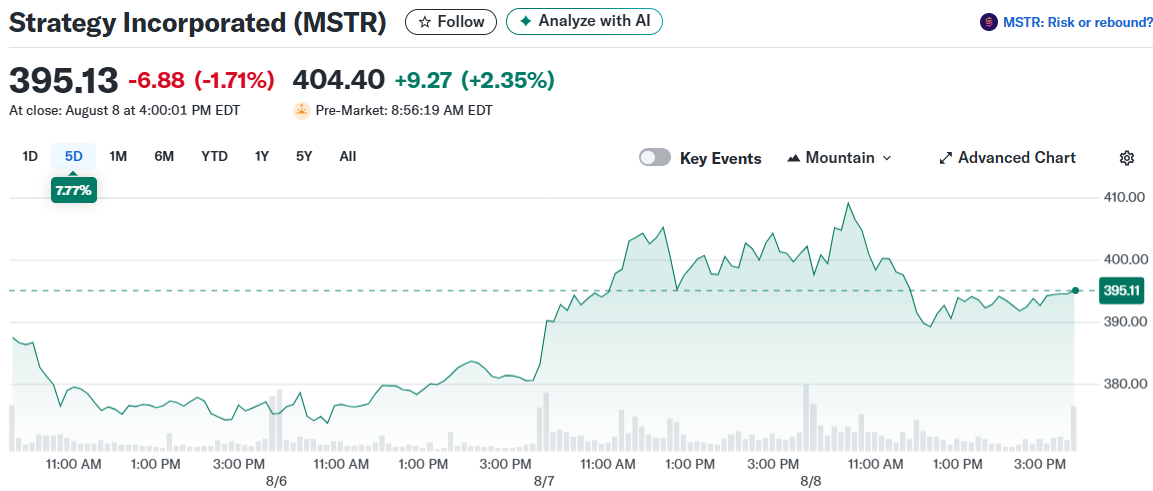Viewport: 1153px width, 491px height.
Task: Click the At close August 8 timestamp
Action: (124, 111)
